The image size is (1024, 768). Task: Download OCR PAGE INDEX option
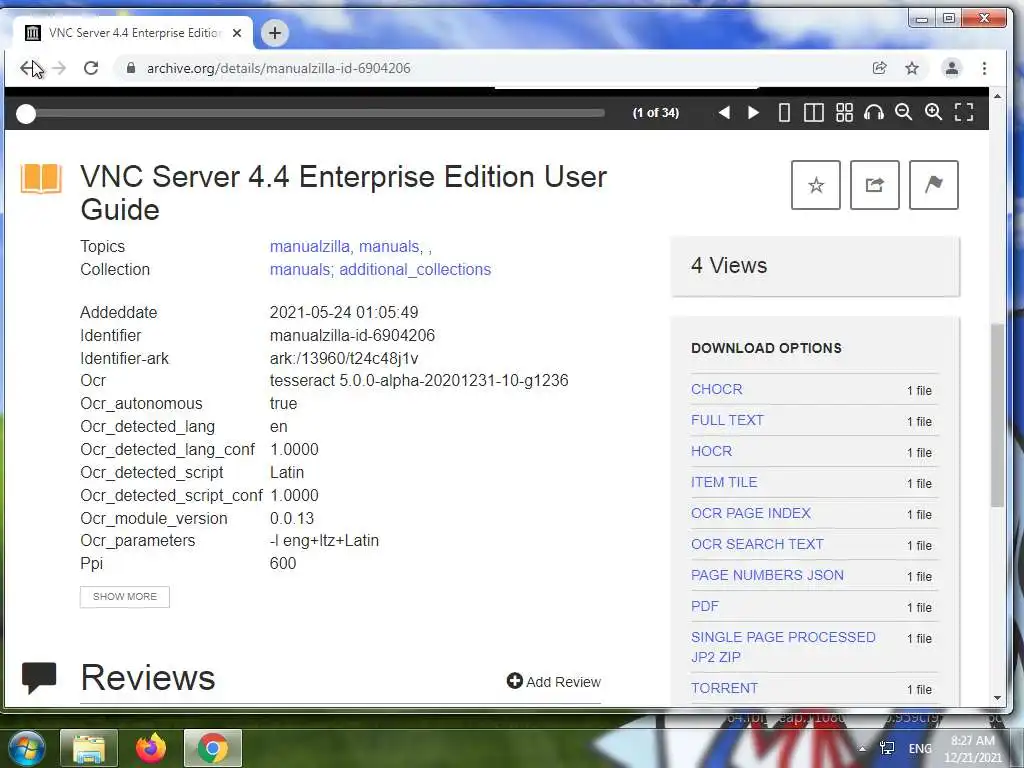(750, 513)
